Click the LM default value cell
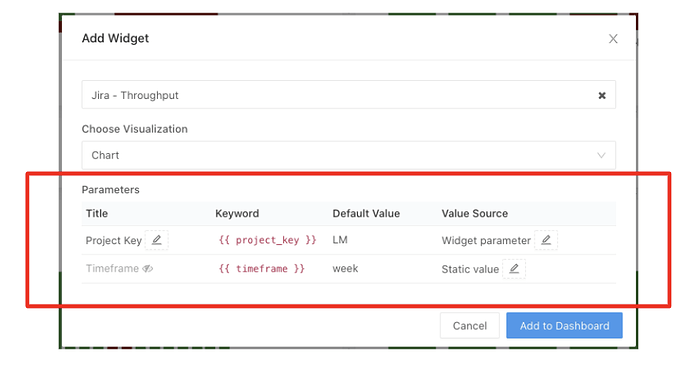The image size is (690, 372). 340,240
